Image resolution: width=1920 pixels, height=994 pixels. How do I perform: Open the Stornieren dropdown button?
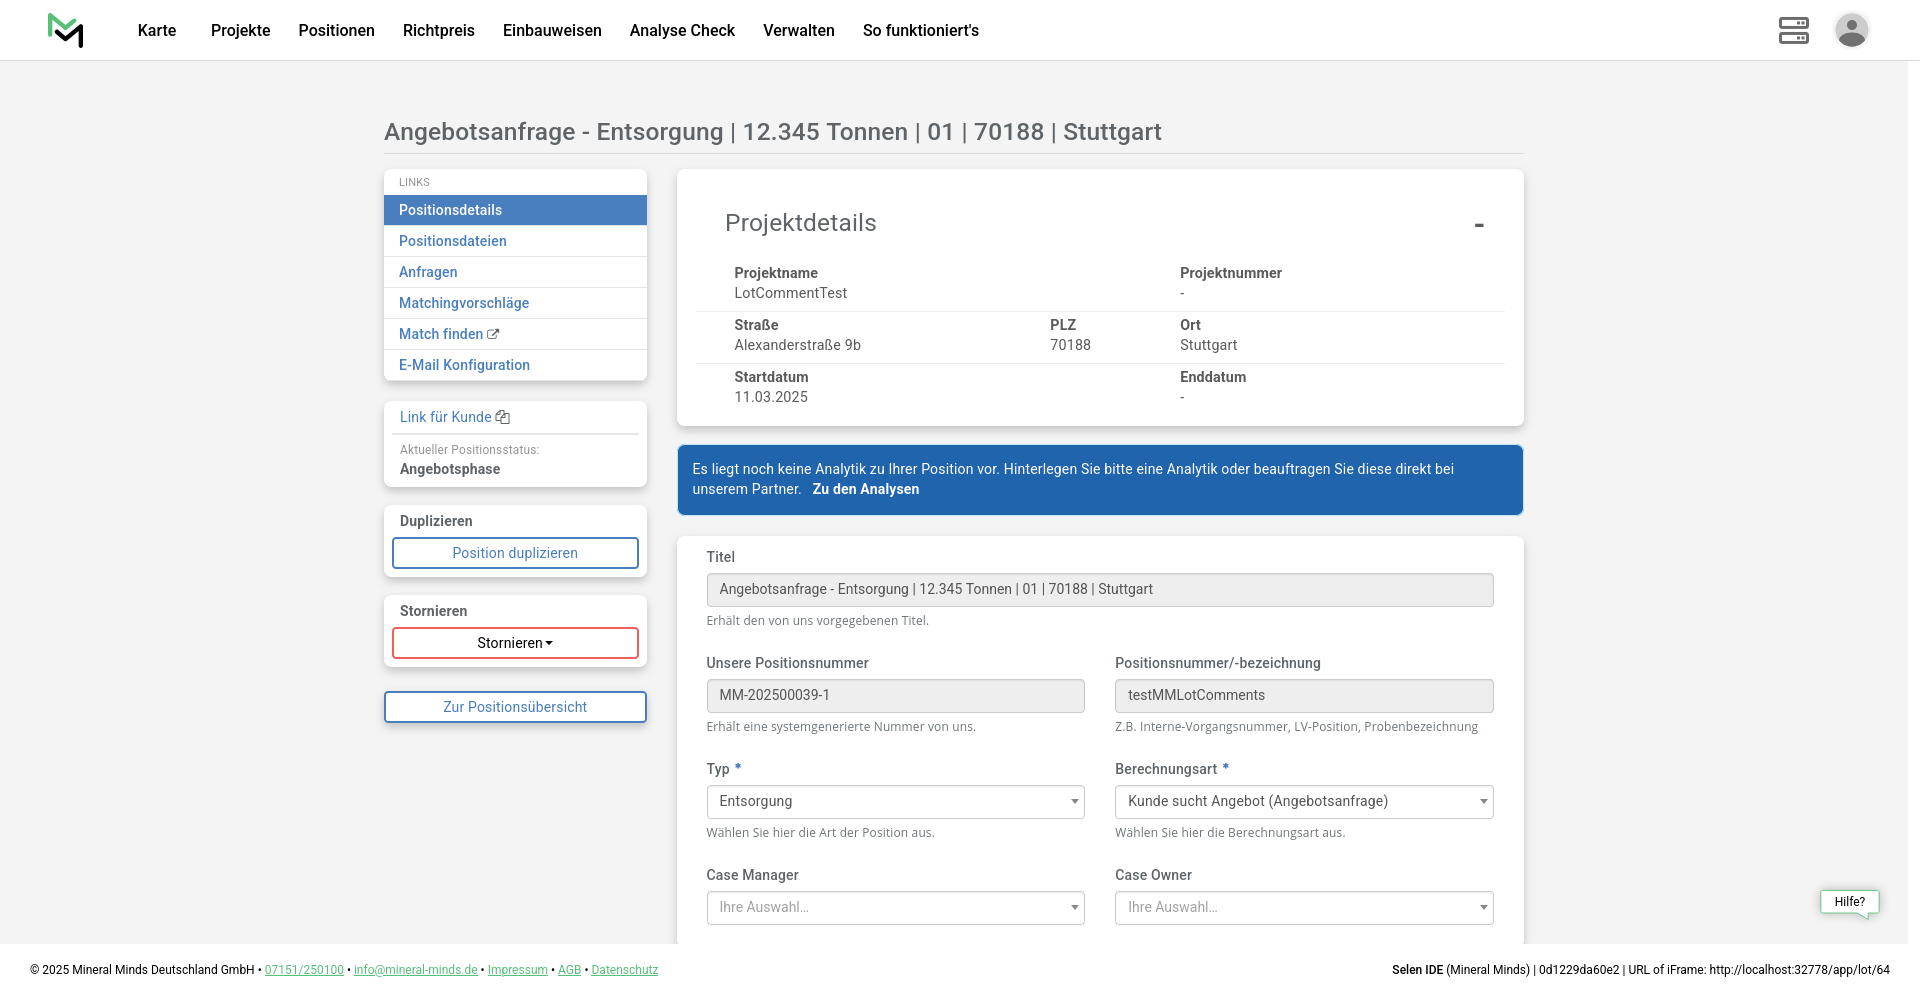coord(515,643)
